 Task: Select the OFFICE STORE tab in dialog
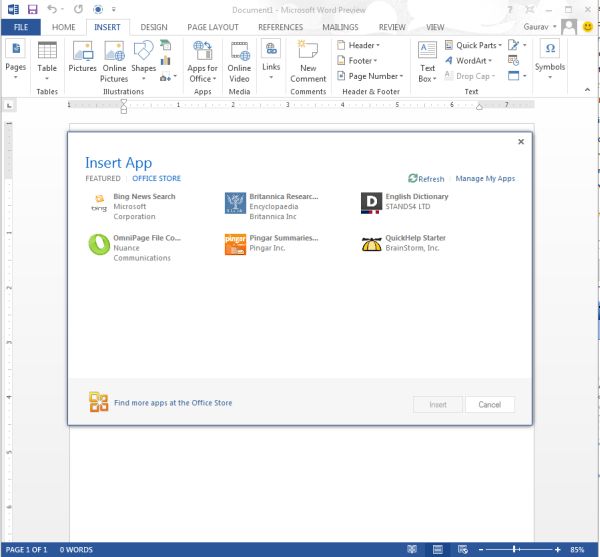click(x=157, y=178)
